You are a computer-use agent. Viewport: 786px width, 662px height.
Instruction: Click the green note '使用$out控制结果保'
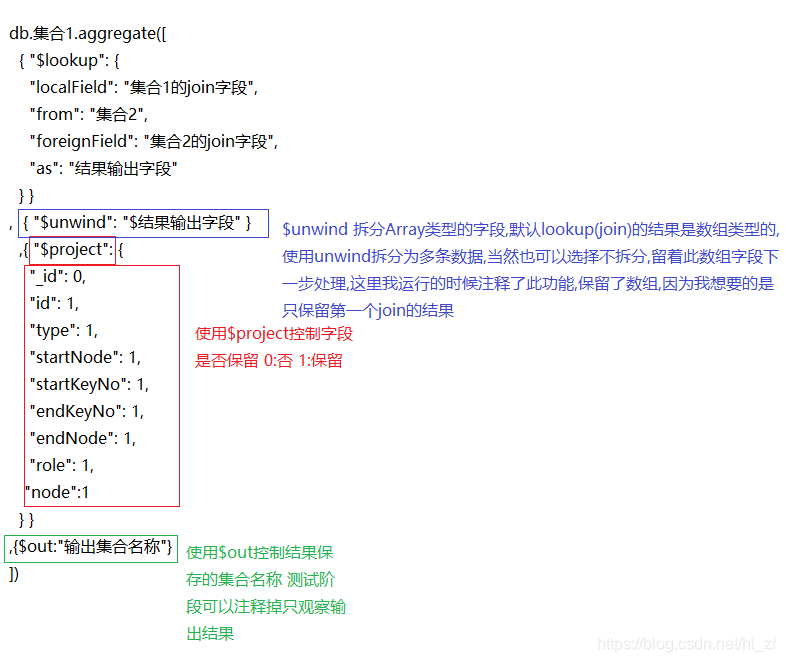point(260,553)
